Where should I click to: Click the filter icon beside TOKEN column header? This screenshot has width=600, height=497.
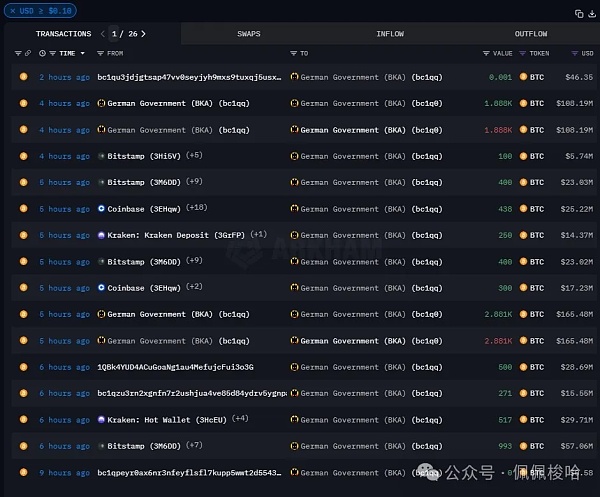click(x=522, y=53)
